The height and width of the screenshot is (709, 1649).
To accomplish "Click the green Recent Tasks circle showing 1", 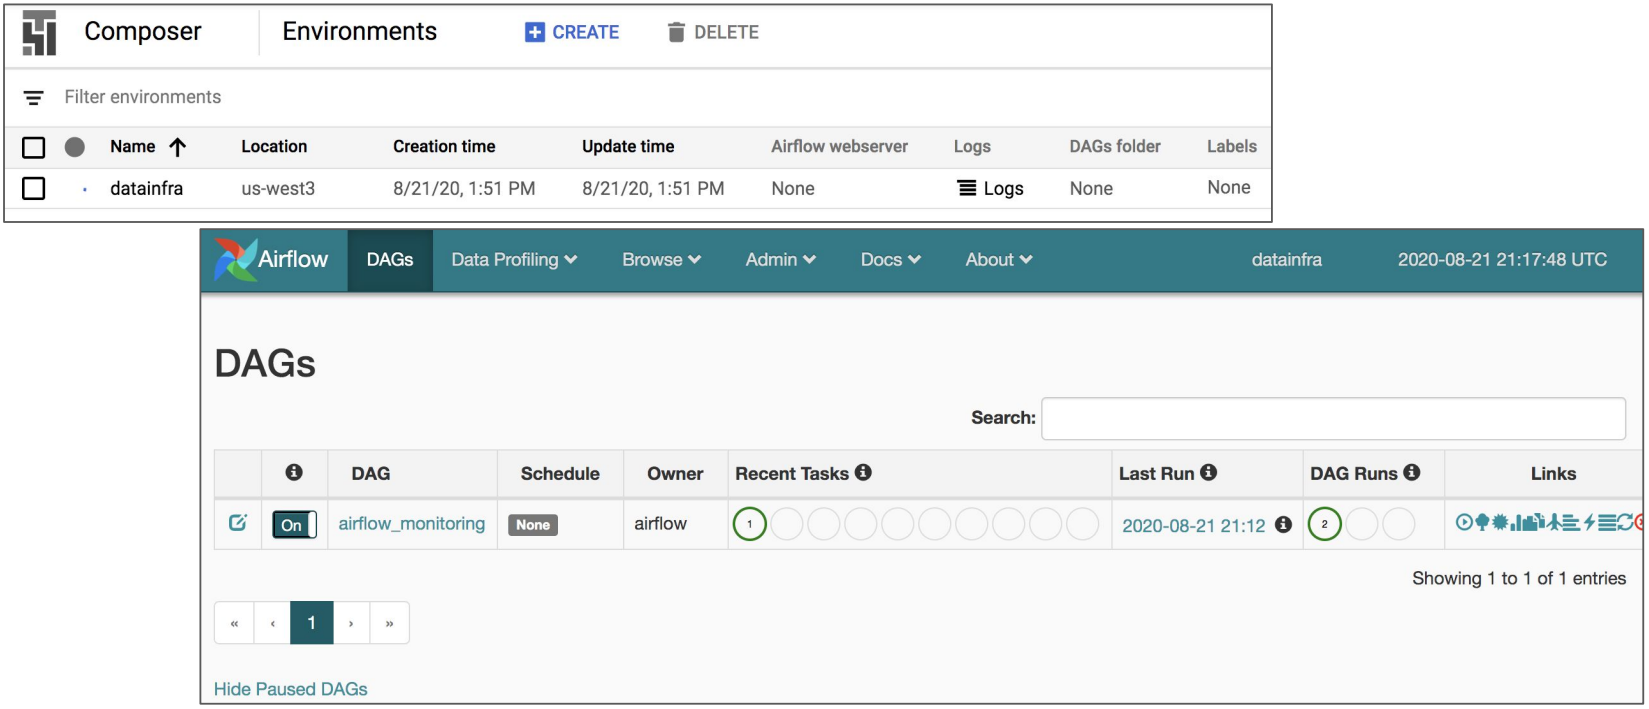I will (x=750, y=524).
